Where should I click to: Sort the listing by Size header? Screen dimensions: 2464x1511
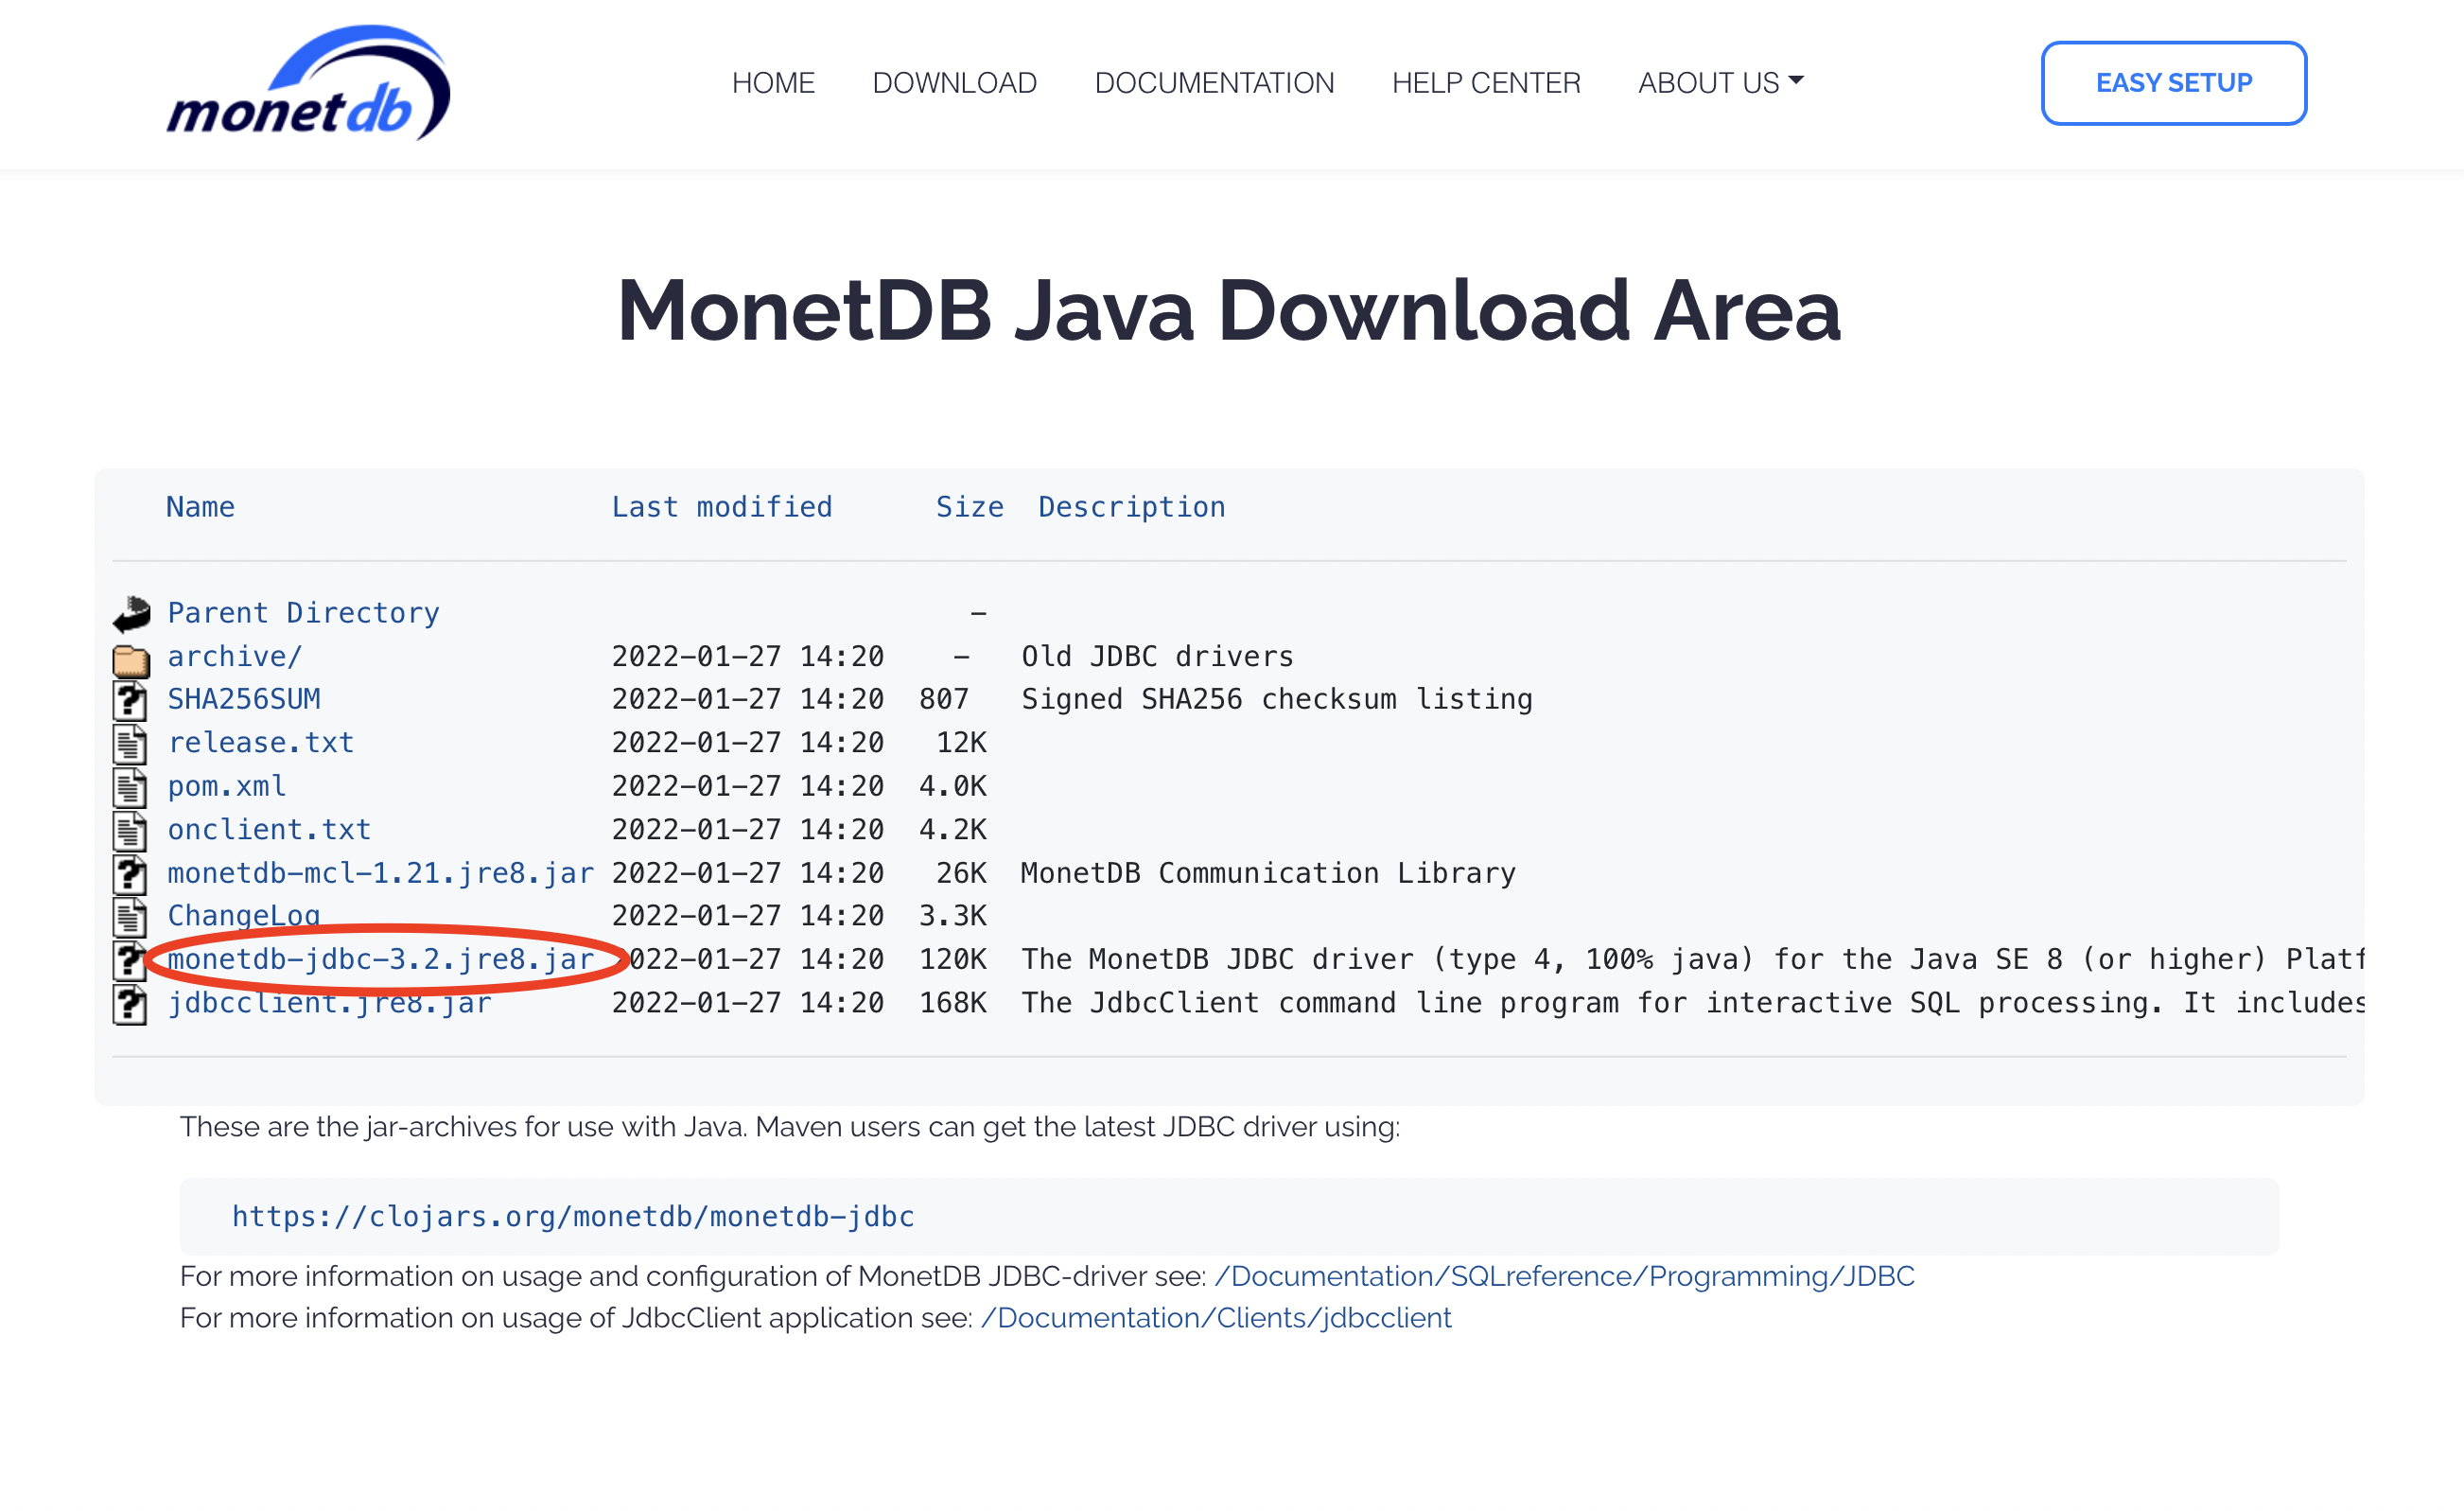969,507
